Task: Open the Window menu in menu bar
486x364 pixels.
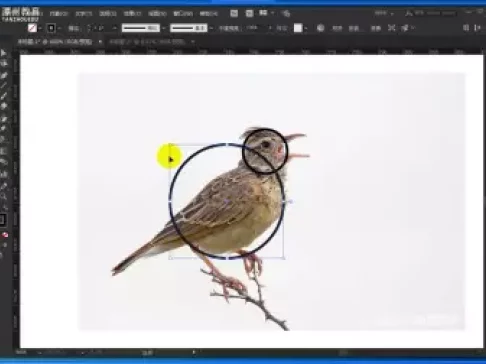Action: 183,14
